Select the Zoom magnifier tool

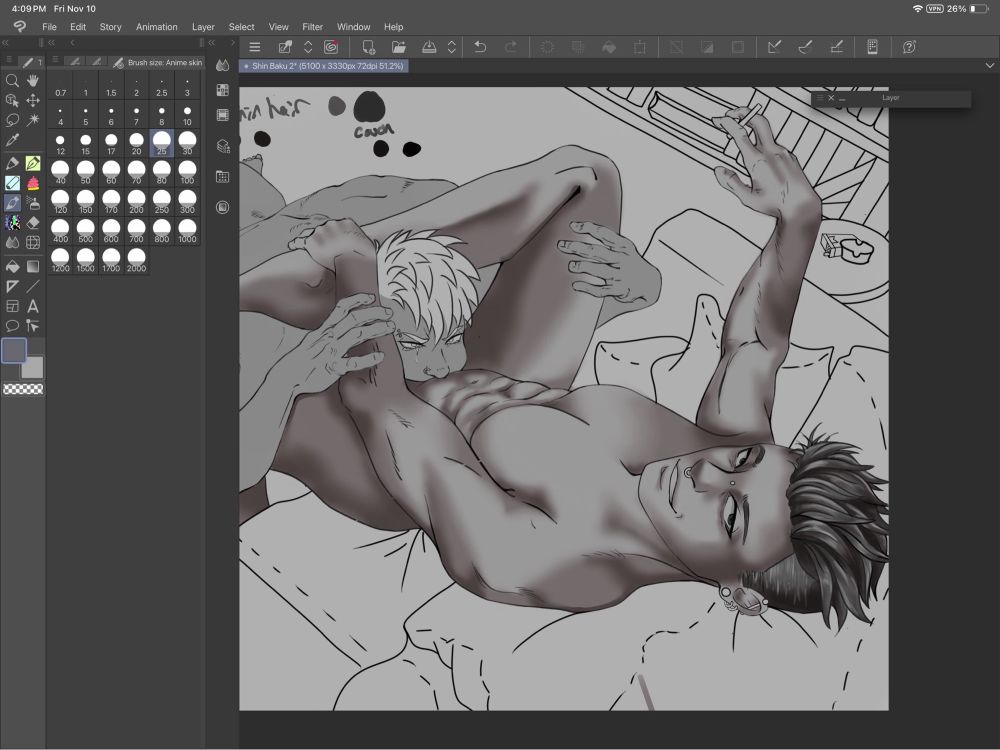12,81
